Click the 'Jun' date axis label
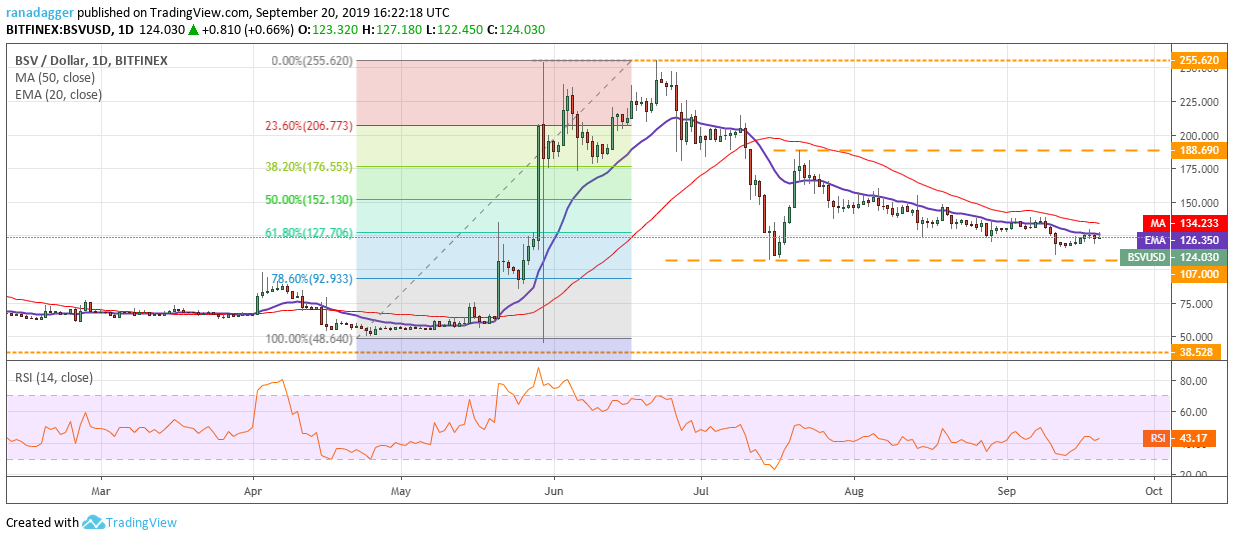The height and width of the screenshot is (540, 1234). coord(553,491)
